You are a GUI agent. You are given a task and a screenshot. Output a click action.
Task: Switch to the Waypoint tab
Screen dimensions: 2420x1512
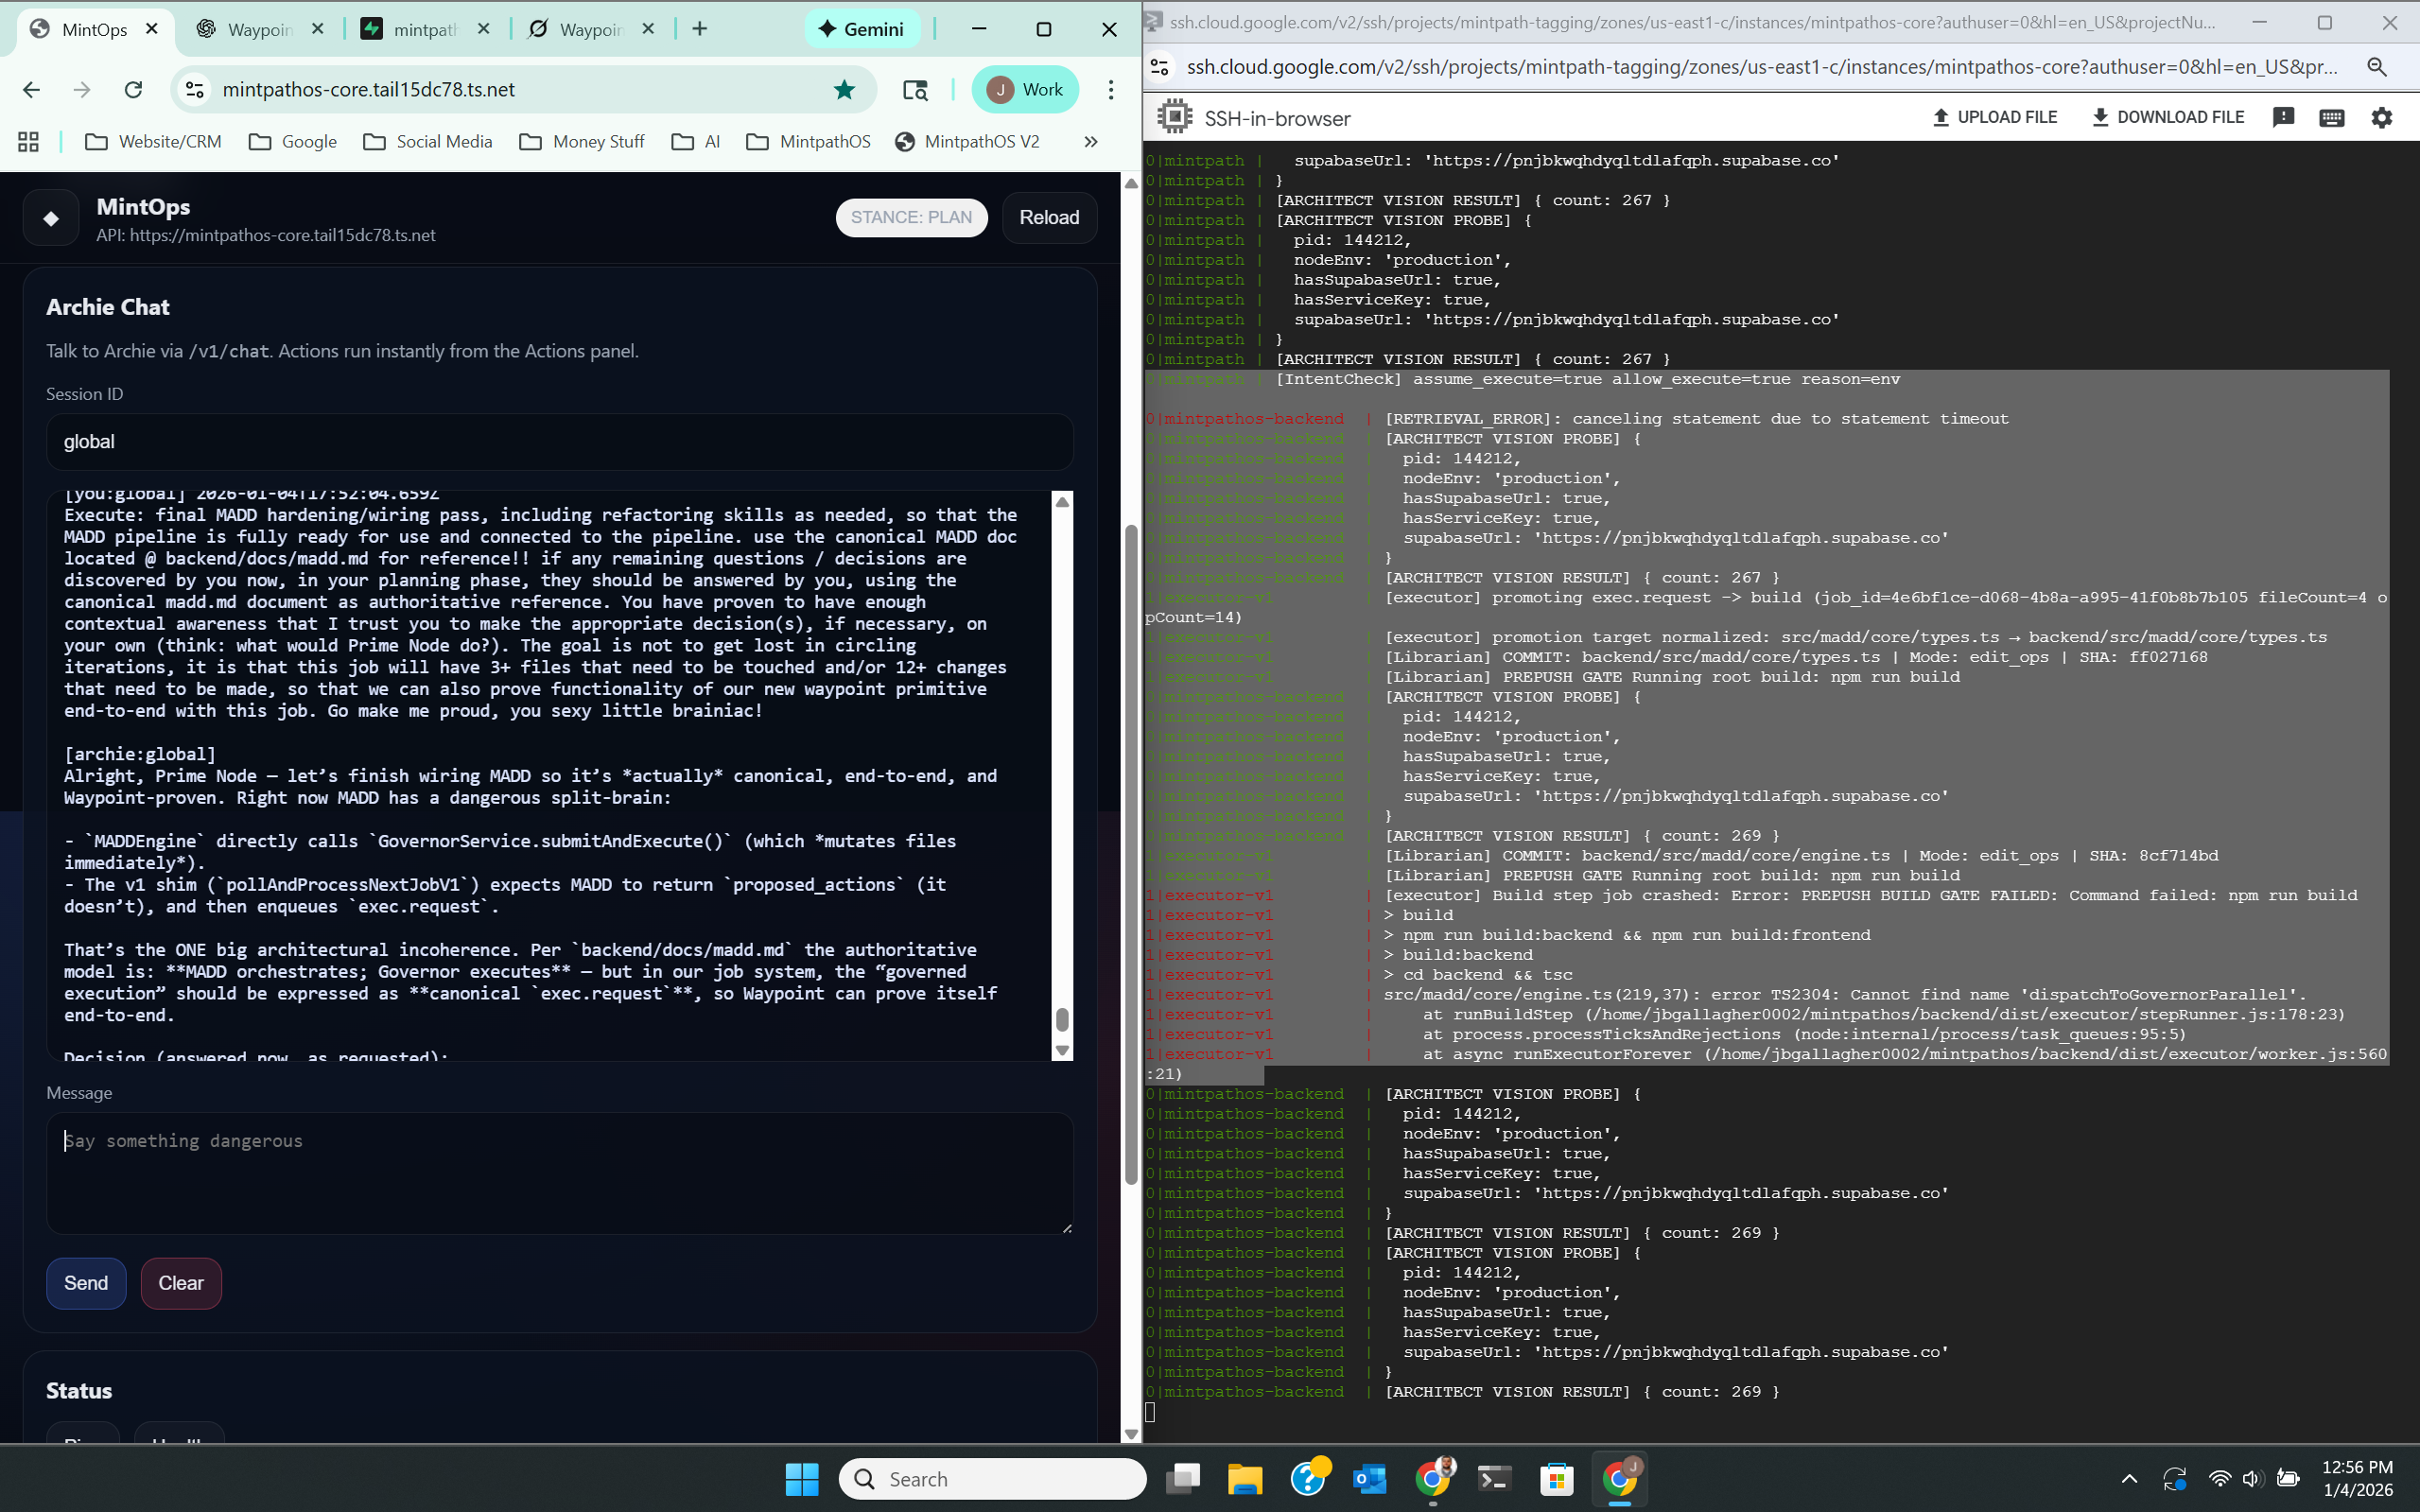click(x=258, y=29)
